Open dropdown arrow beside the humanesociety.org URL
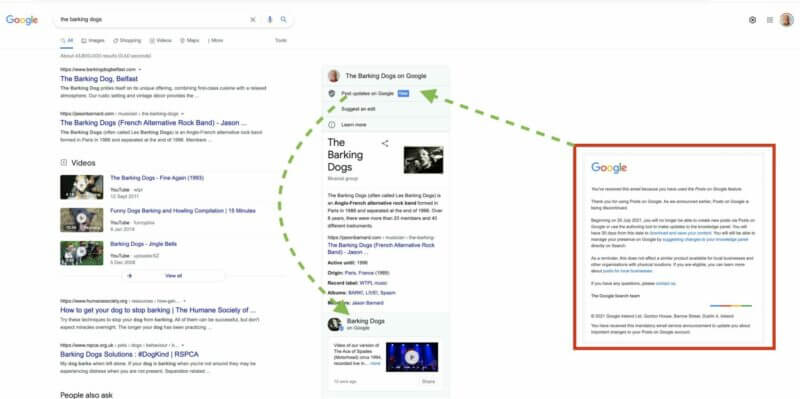This screenshot has height=399, width=800. [185, 301]
